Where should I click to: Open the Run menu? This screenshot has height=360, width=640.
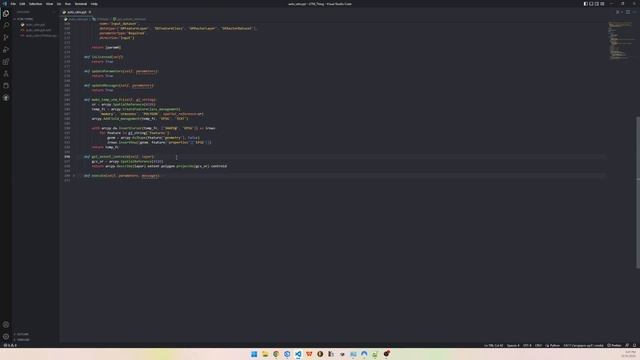pos(68,4)
